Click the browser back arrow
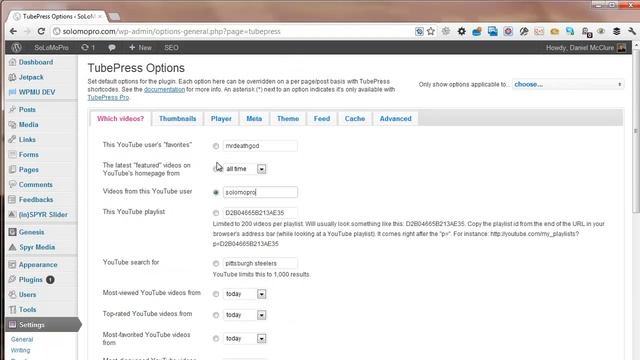The height and width of the screenshot is (360, 640). 13,31
